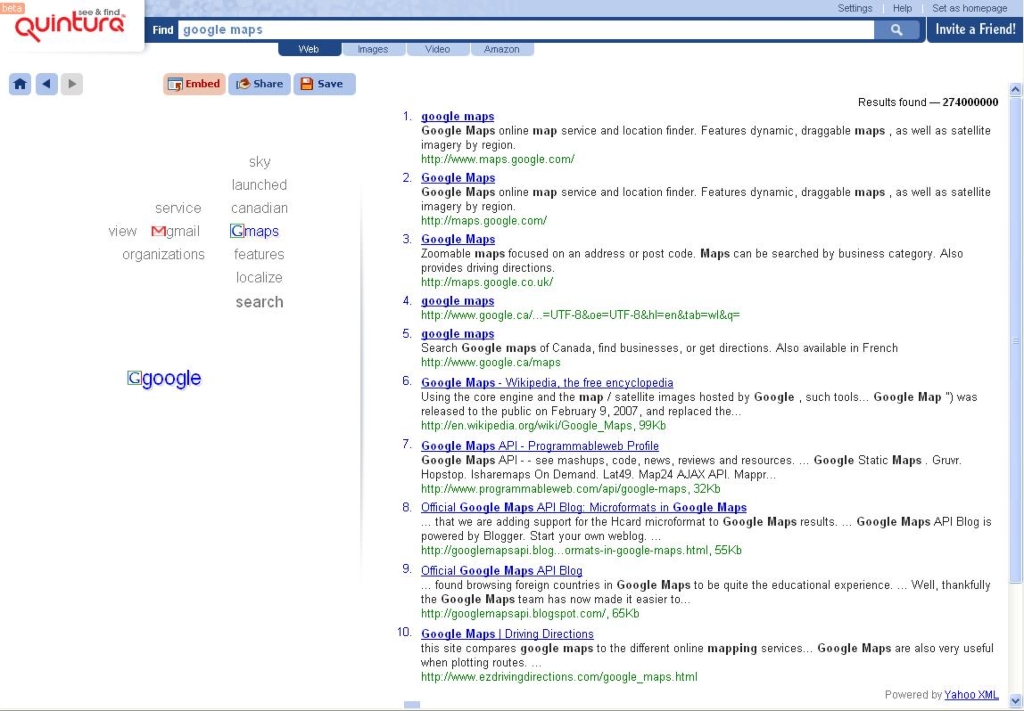Screen dimensions: 1024x711
Task: Click the 'Results found — 274000000' count
Action: click(x=928, y=102)
